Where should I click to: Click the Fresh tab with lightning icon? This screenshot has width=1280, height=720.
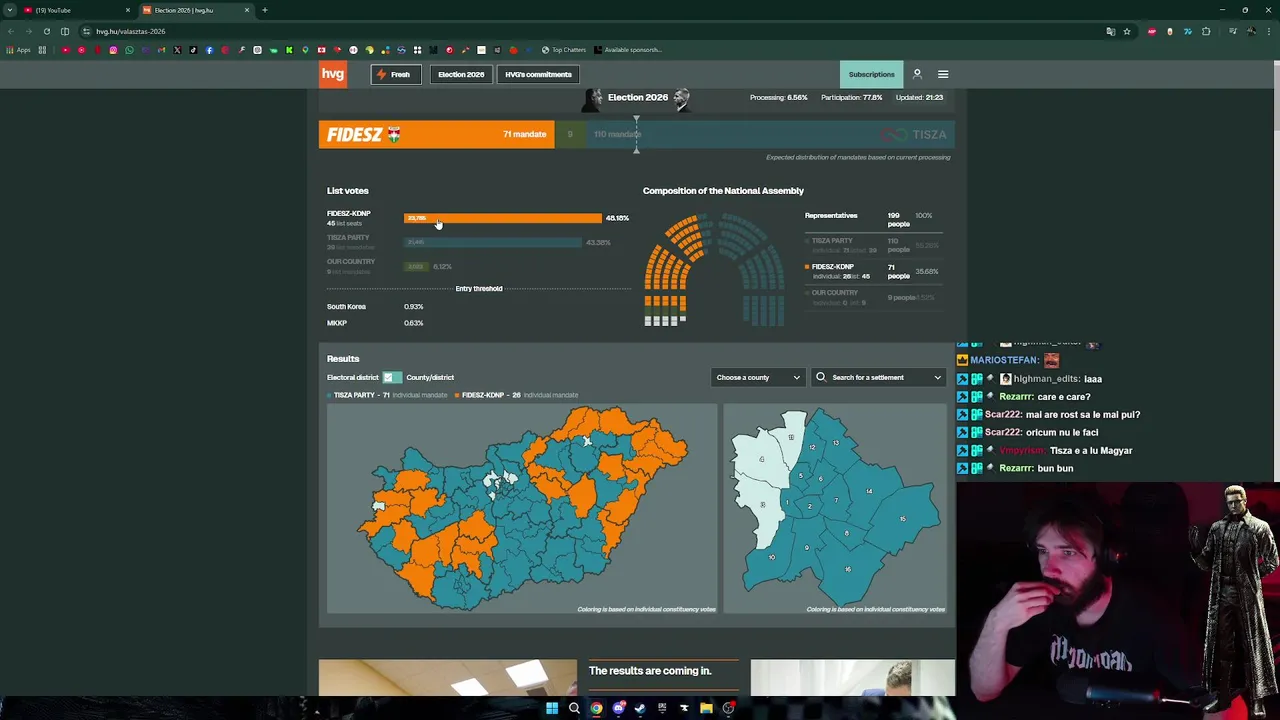[396, 74]
